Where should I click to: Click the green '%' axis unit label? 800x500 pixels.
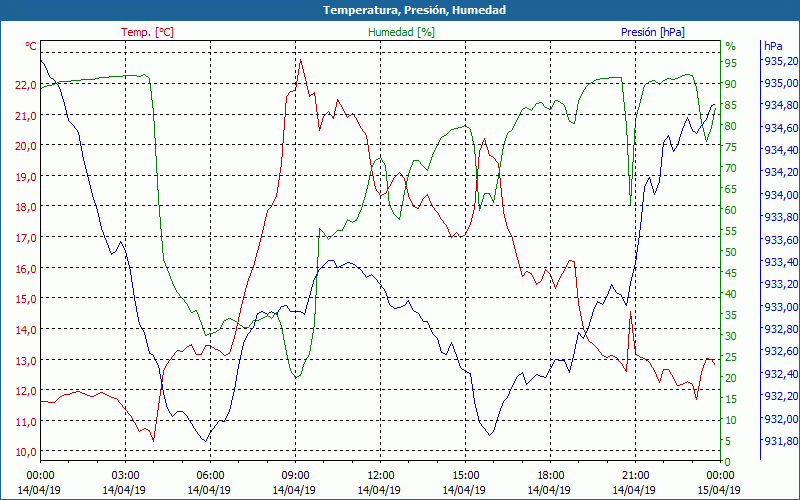pyautogui.click(x=731, y=46)
